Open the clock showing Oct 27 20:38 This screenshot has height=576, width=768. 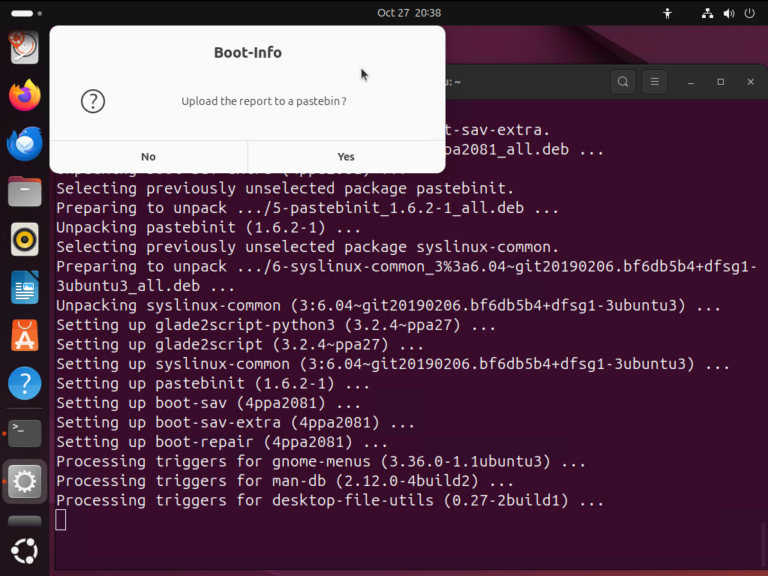(409, 13)
